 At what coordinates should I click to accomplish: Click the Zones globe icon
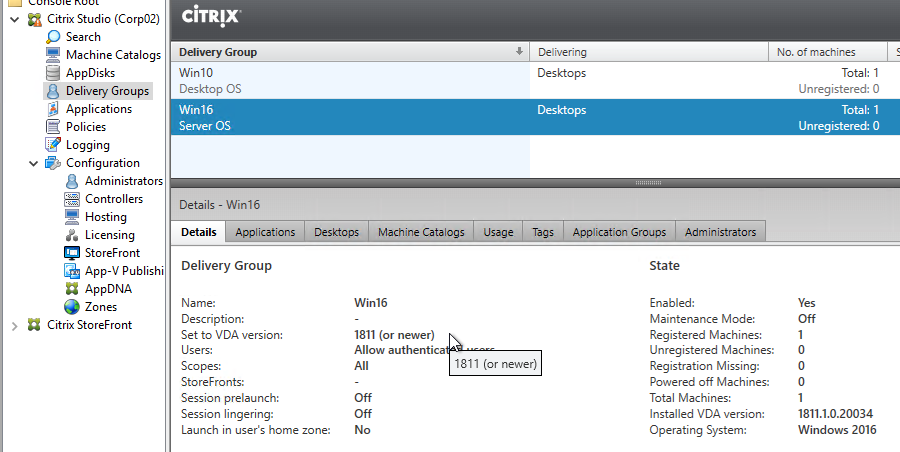72,307
